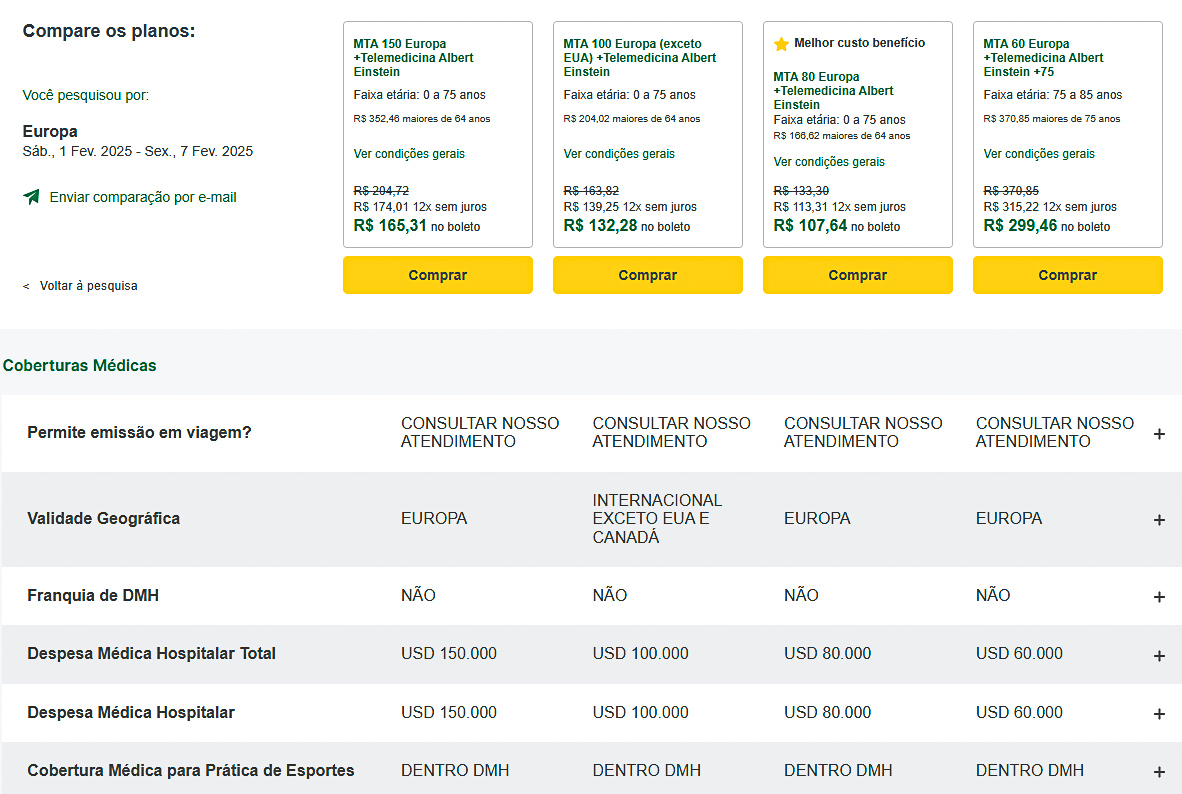Click the struck-through R$ 370,85 price
Image resolution: width=1182 pixels, height=794 pixels.
(x=1011, y=191)
